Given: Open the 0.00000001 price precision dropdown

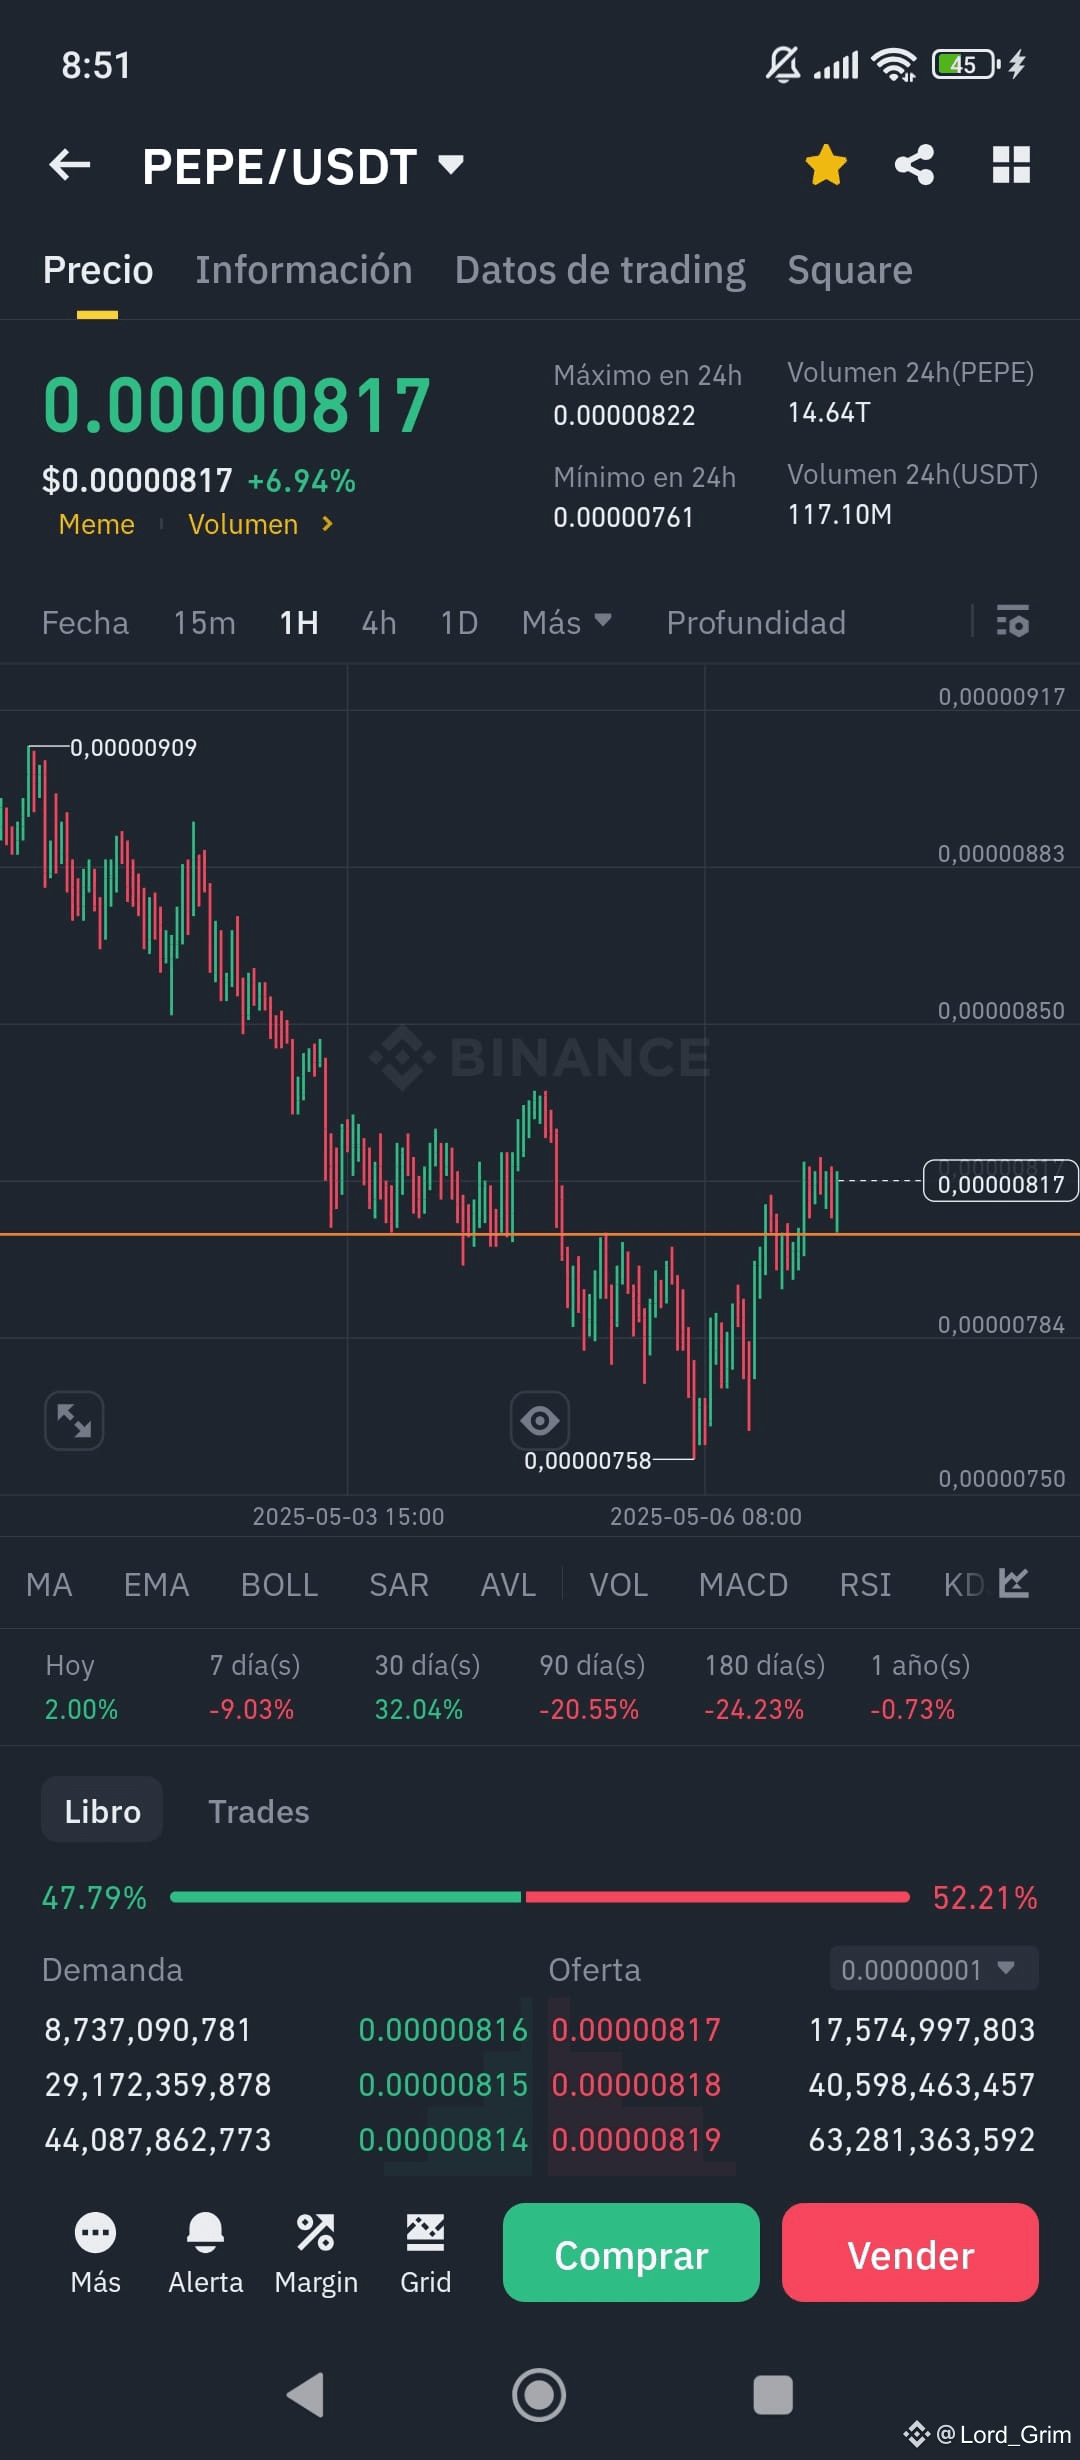Looking at the screenshot, I should click(x=934, y=1969).
